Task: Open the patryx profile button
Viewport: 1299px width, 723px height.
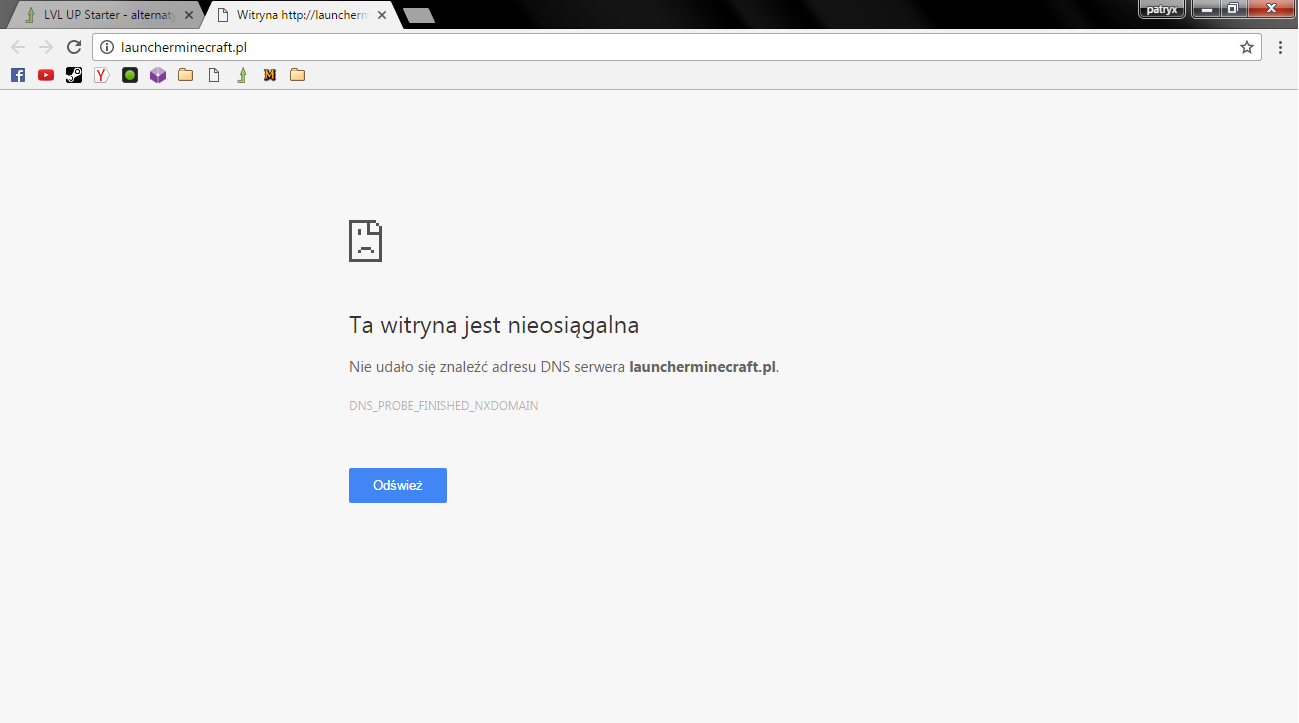Action: [1162, 9]
